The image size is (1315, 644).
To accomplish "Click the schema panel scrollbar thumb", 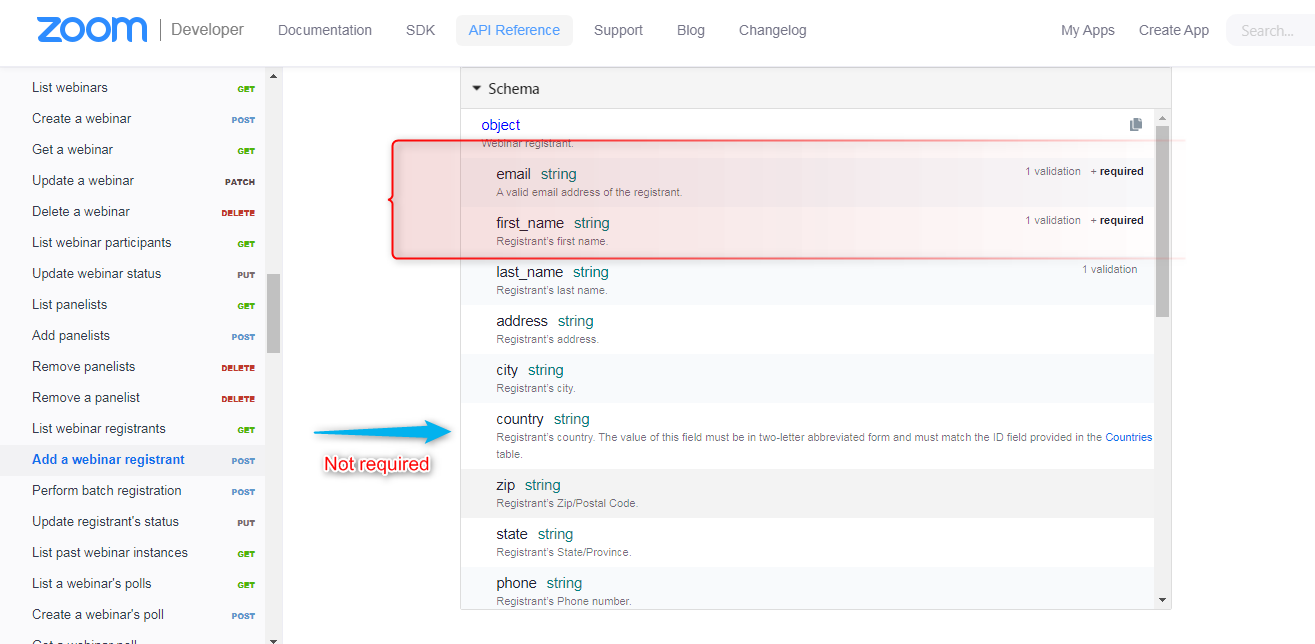I will point(1162,221).
